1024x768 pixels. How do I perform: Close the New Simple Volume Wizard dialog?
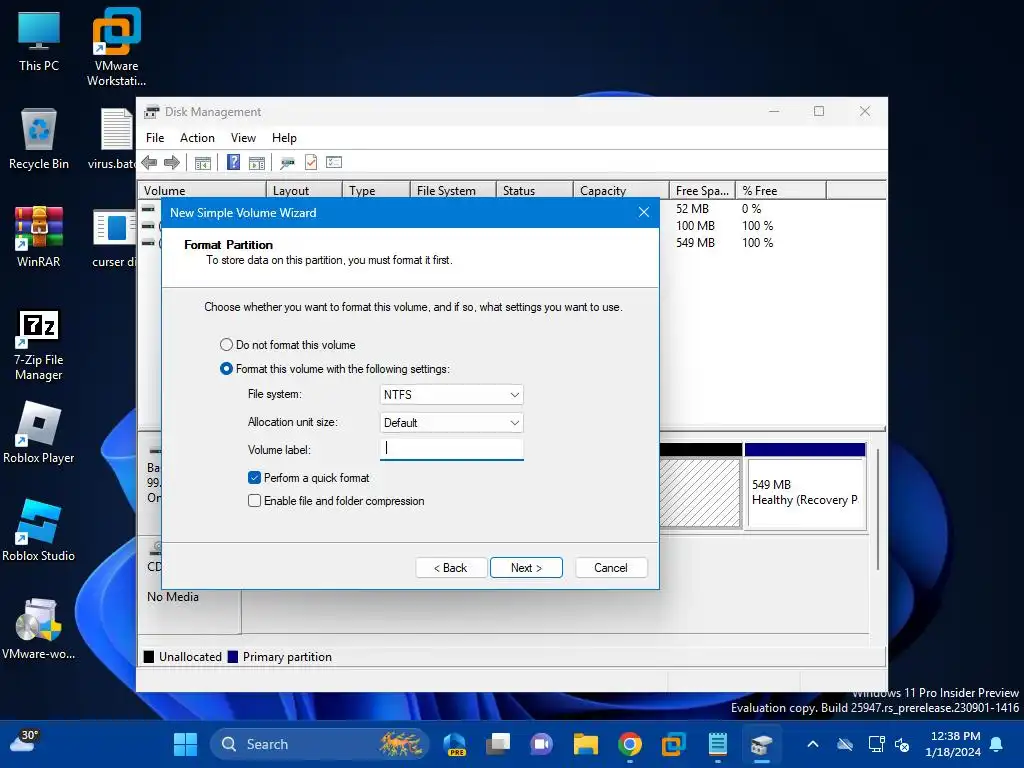[644, 212]
